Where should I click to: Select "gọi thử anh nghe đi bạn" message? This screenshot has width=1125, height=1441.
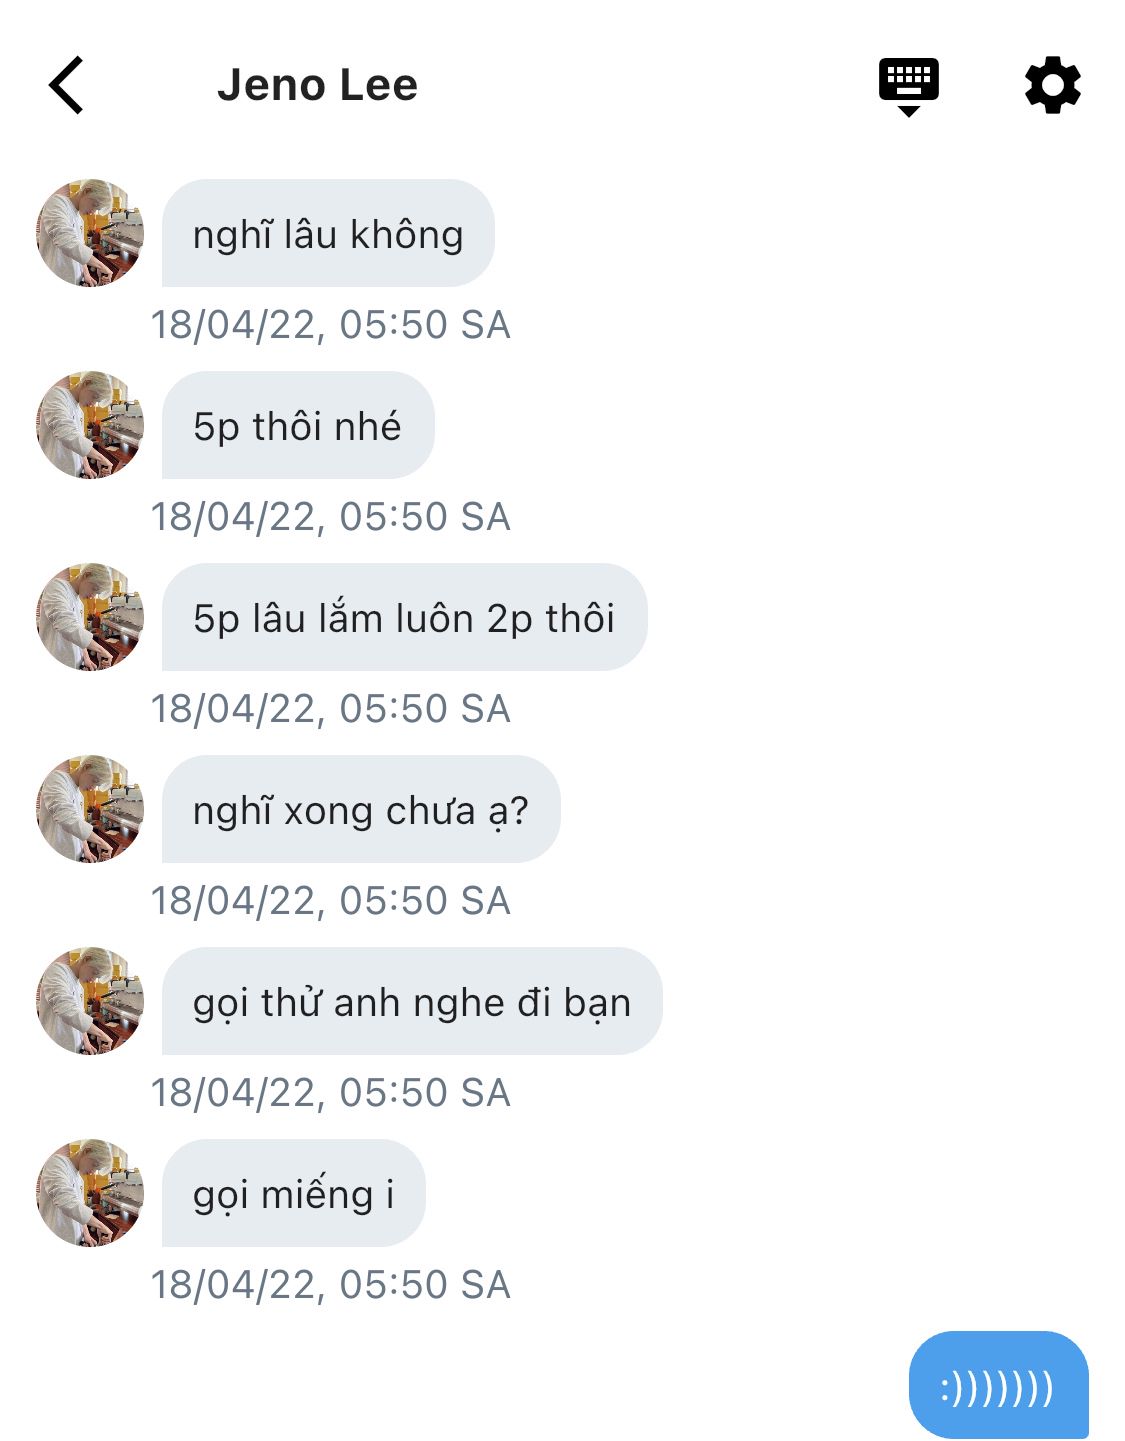click(412, 1002)
